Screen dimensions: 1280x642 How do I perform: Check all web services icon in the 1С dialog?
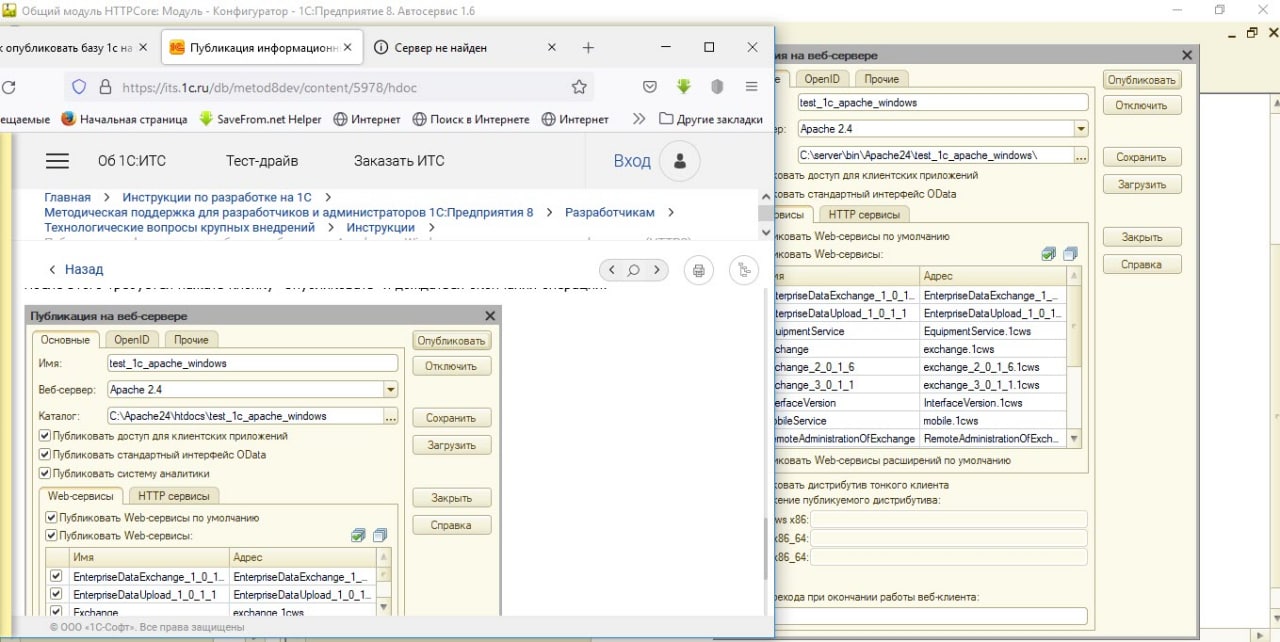coord(1048,254)
